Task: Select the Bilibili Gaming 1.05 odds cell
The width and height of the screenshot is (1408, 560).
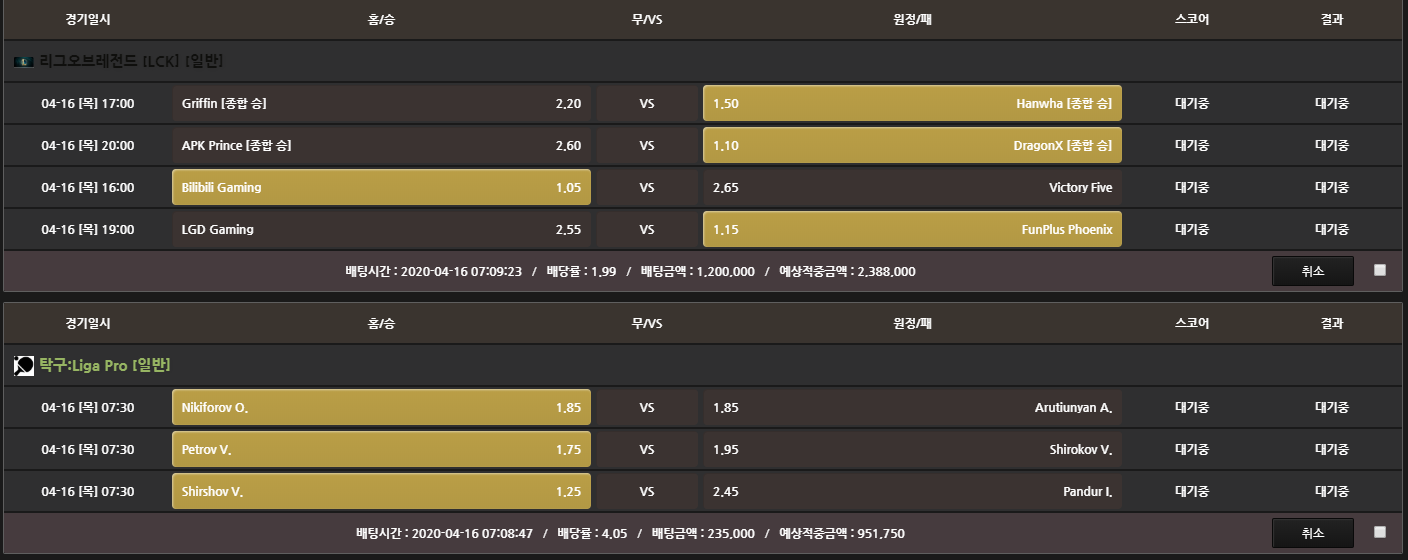Action: (381, 187)
